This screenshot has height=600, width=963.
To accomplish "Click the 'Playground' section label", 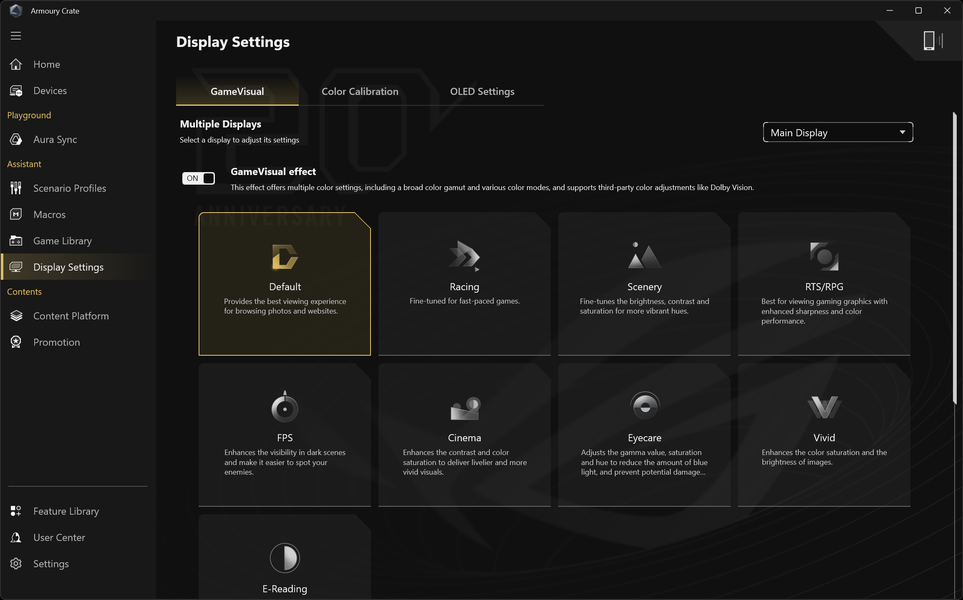I will click(x=29, y=115).
